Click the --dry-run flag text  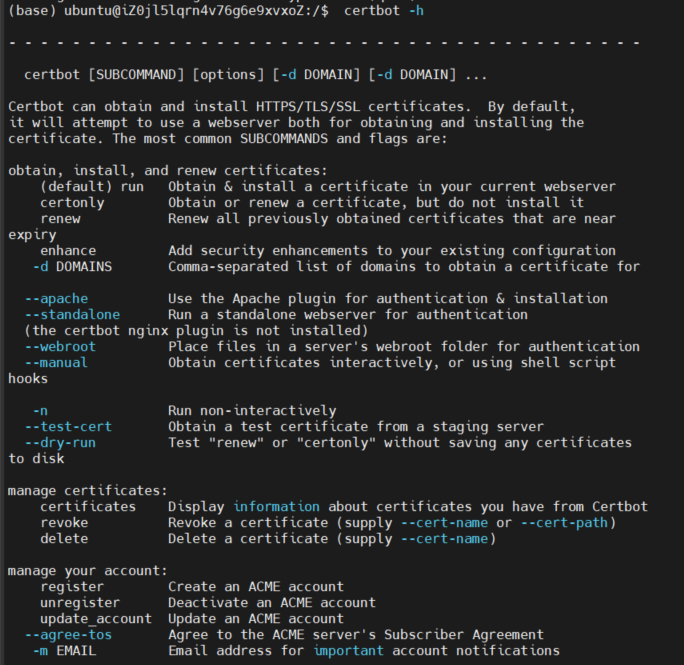tap(60, 442)
